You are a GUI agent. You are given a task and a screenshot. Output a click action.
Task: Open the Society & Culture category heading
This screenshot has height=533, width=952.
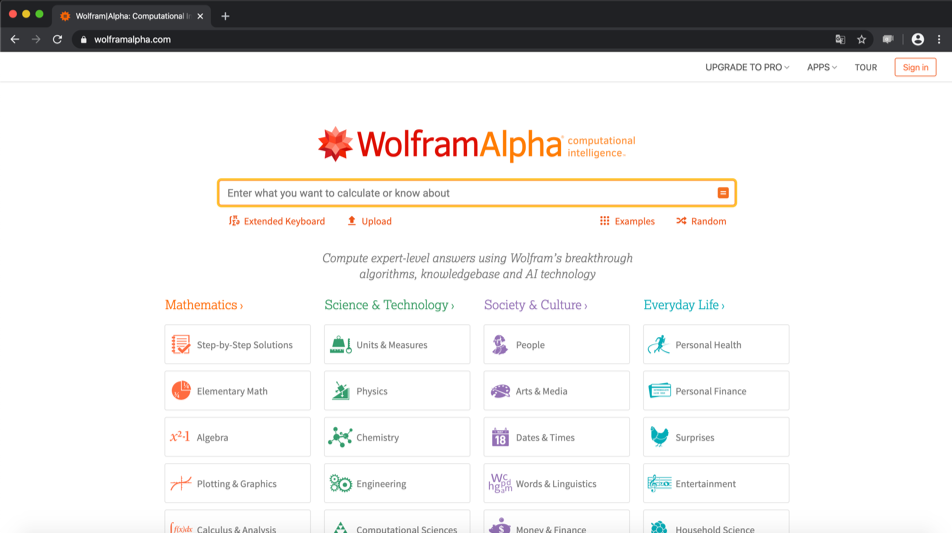pyautogui.click(x=536, y=305)
